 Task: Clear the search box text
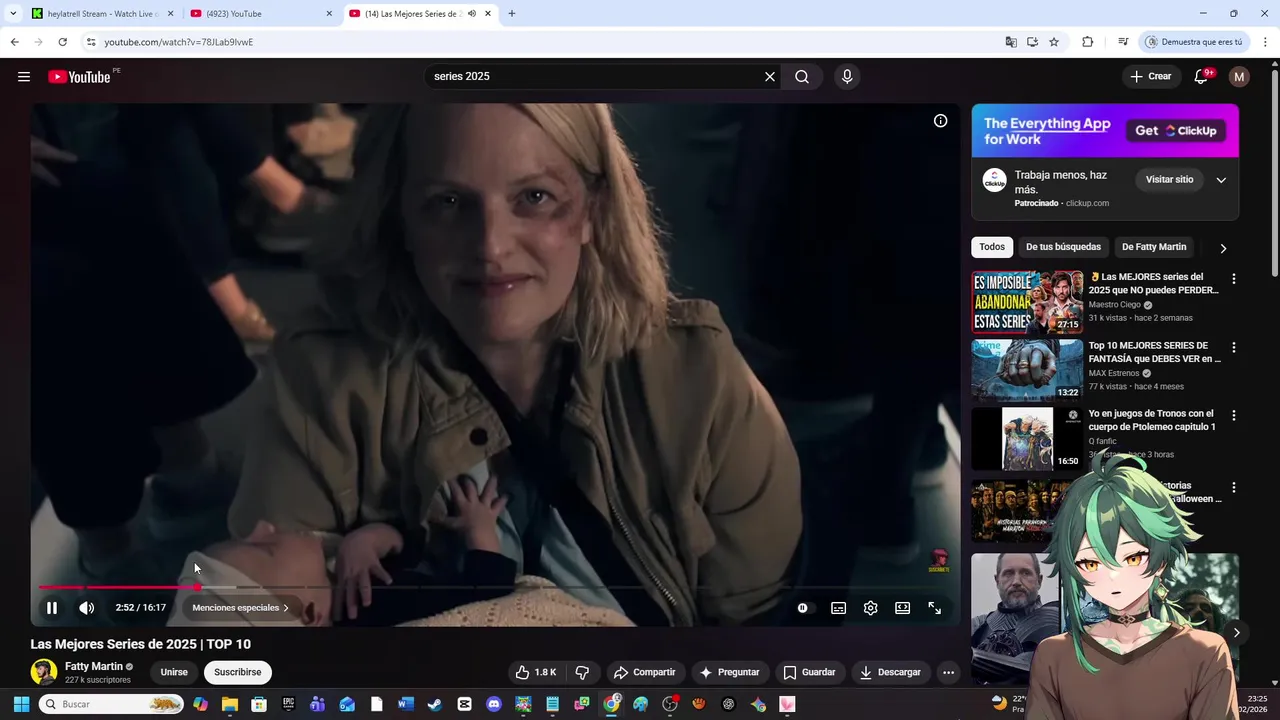770,77
